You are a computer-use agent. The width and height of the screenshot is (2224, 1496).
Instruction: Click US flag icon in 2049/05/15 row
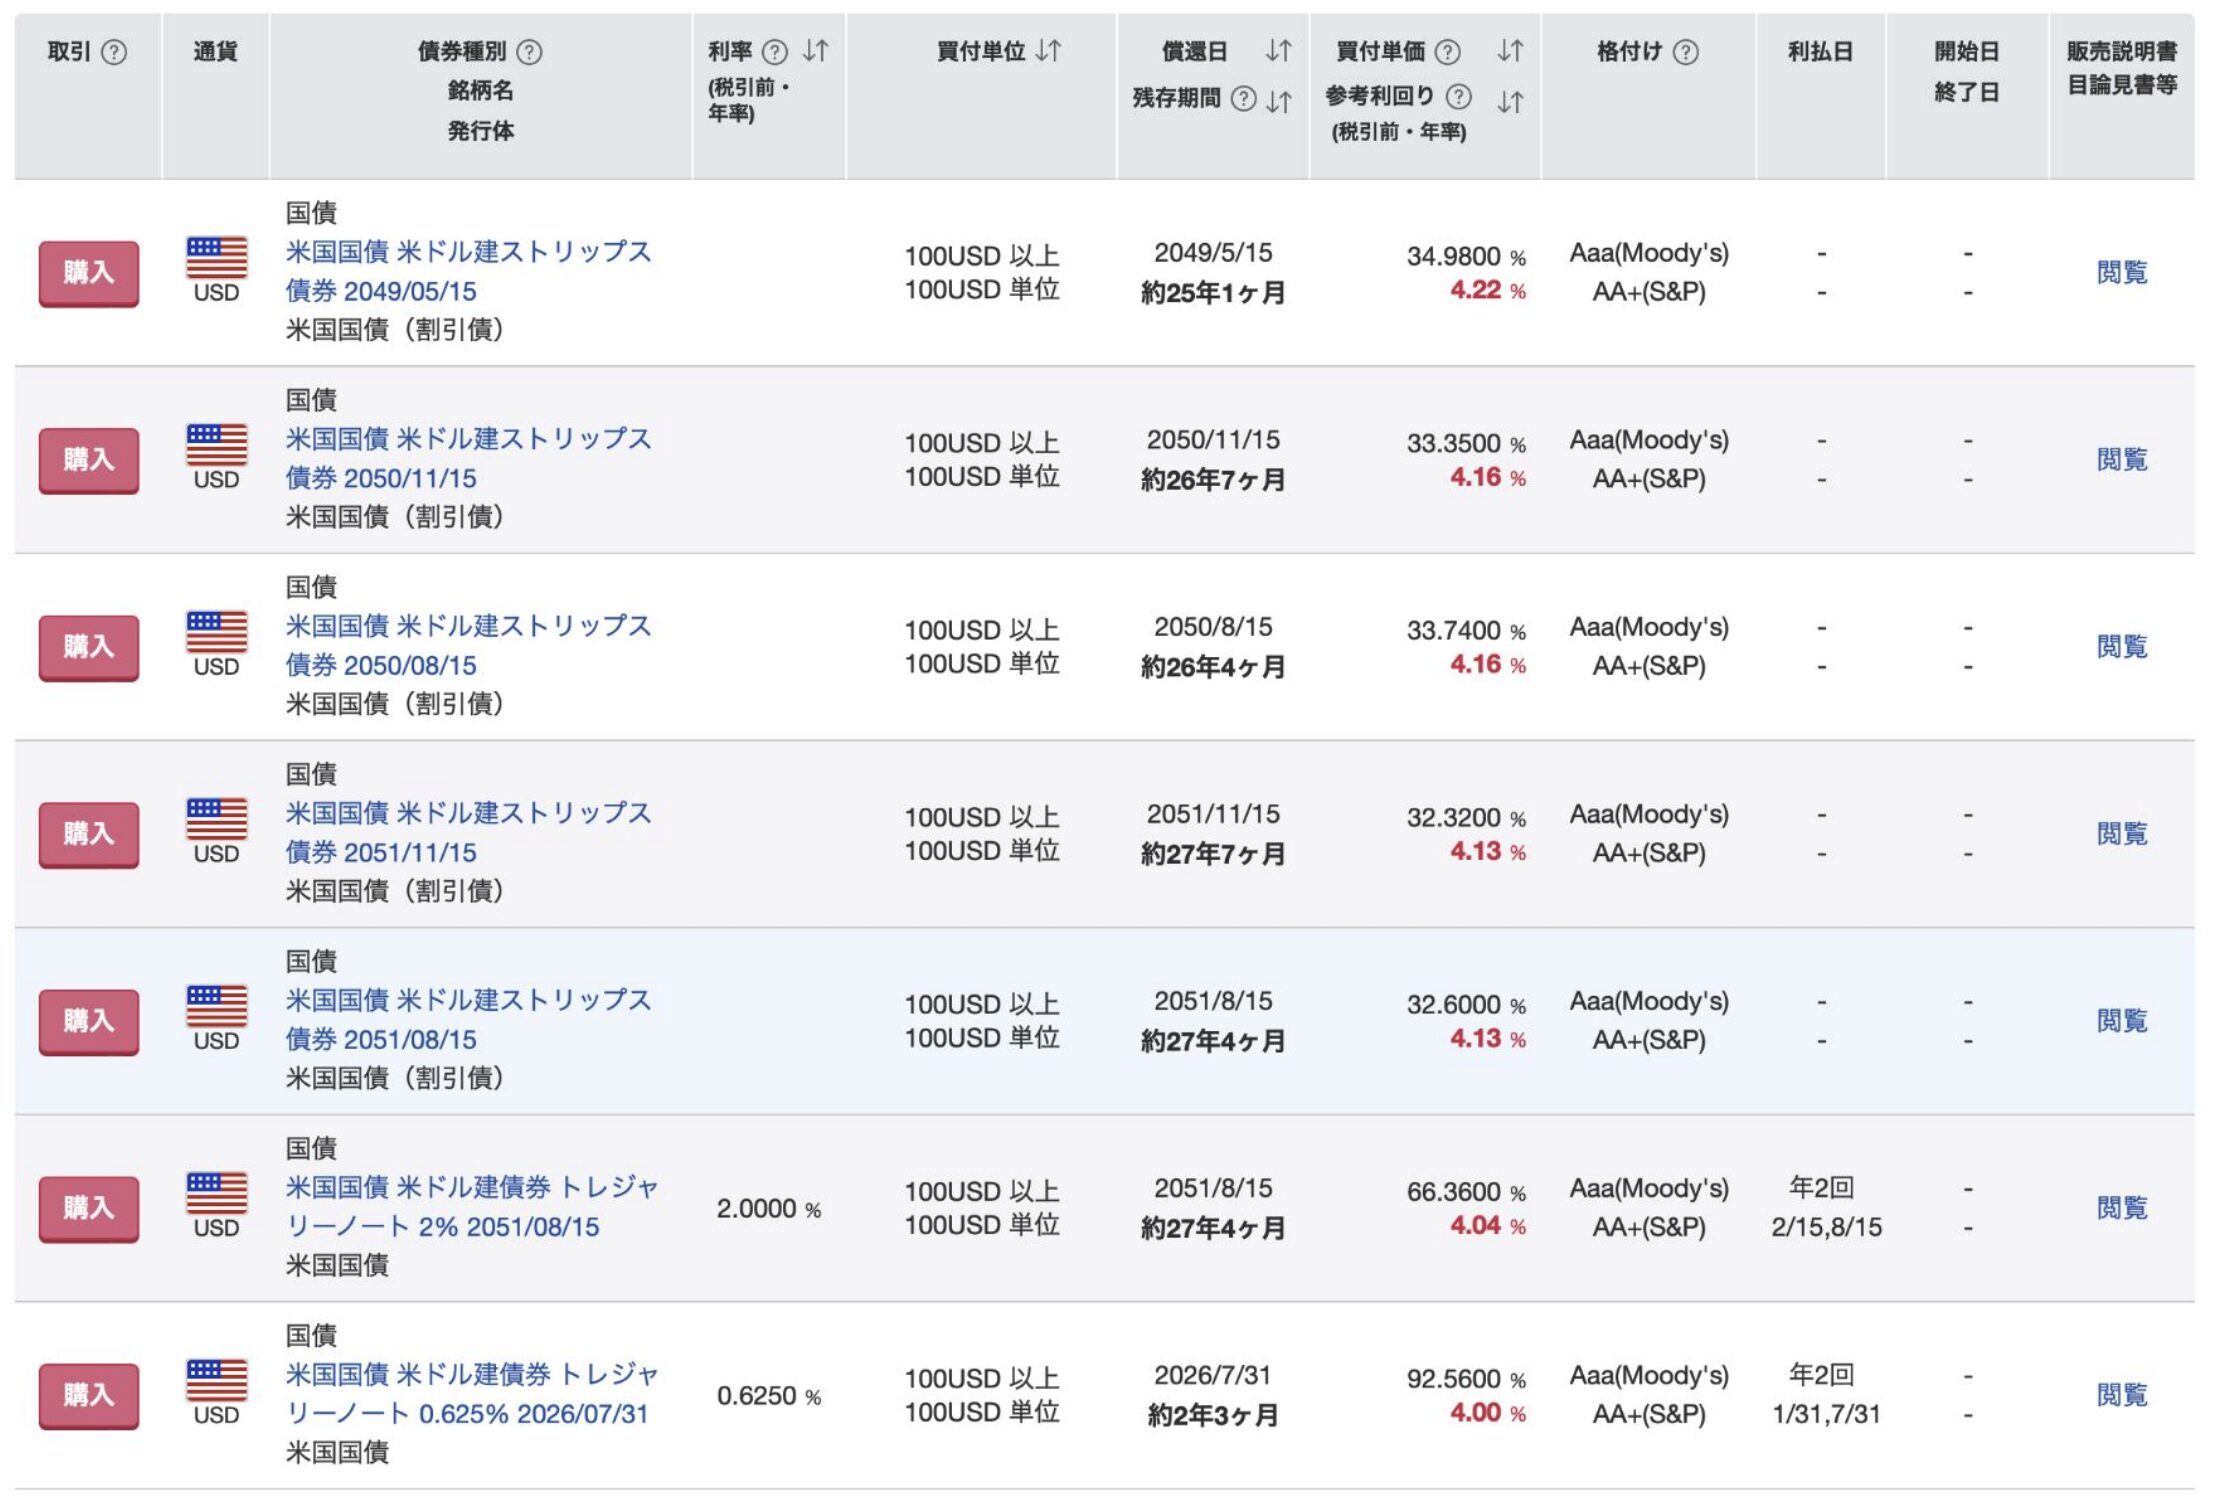tap(217, 258)
